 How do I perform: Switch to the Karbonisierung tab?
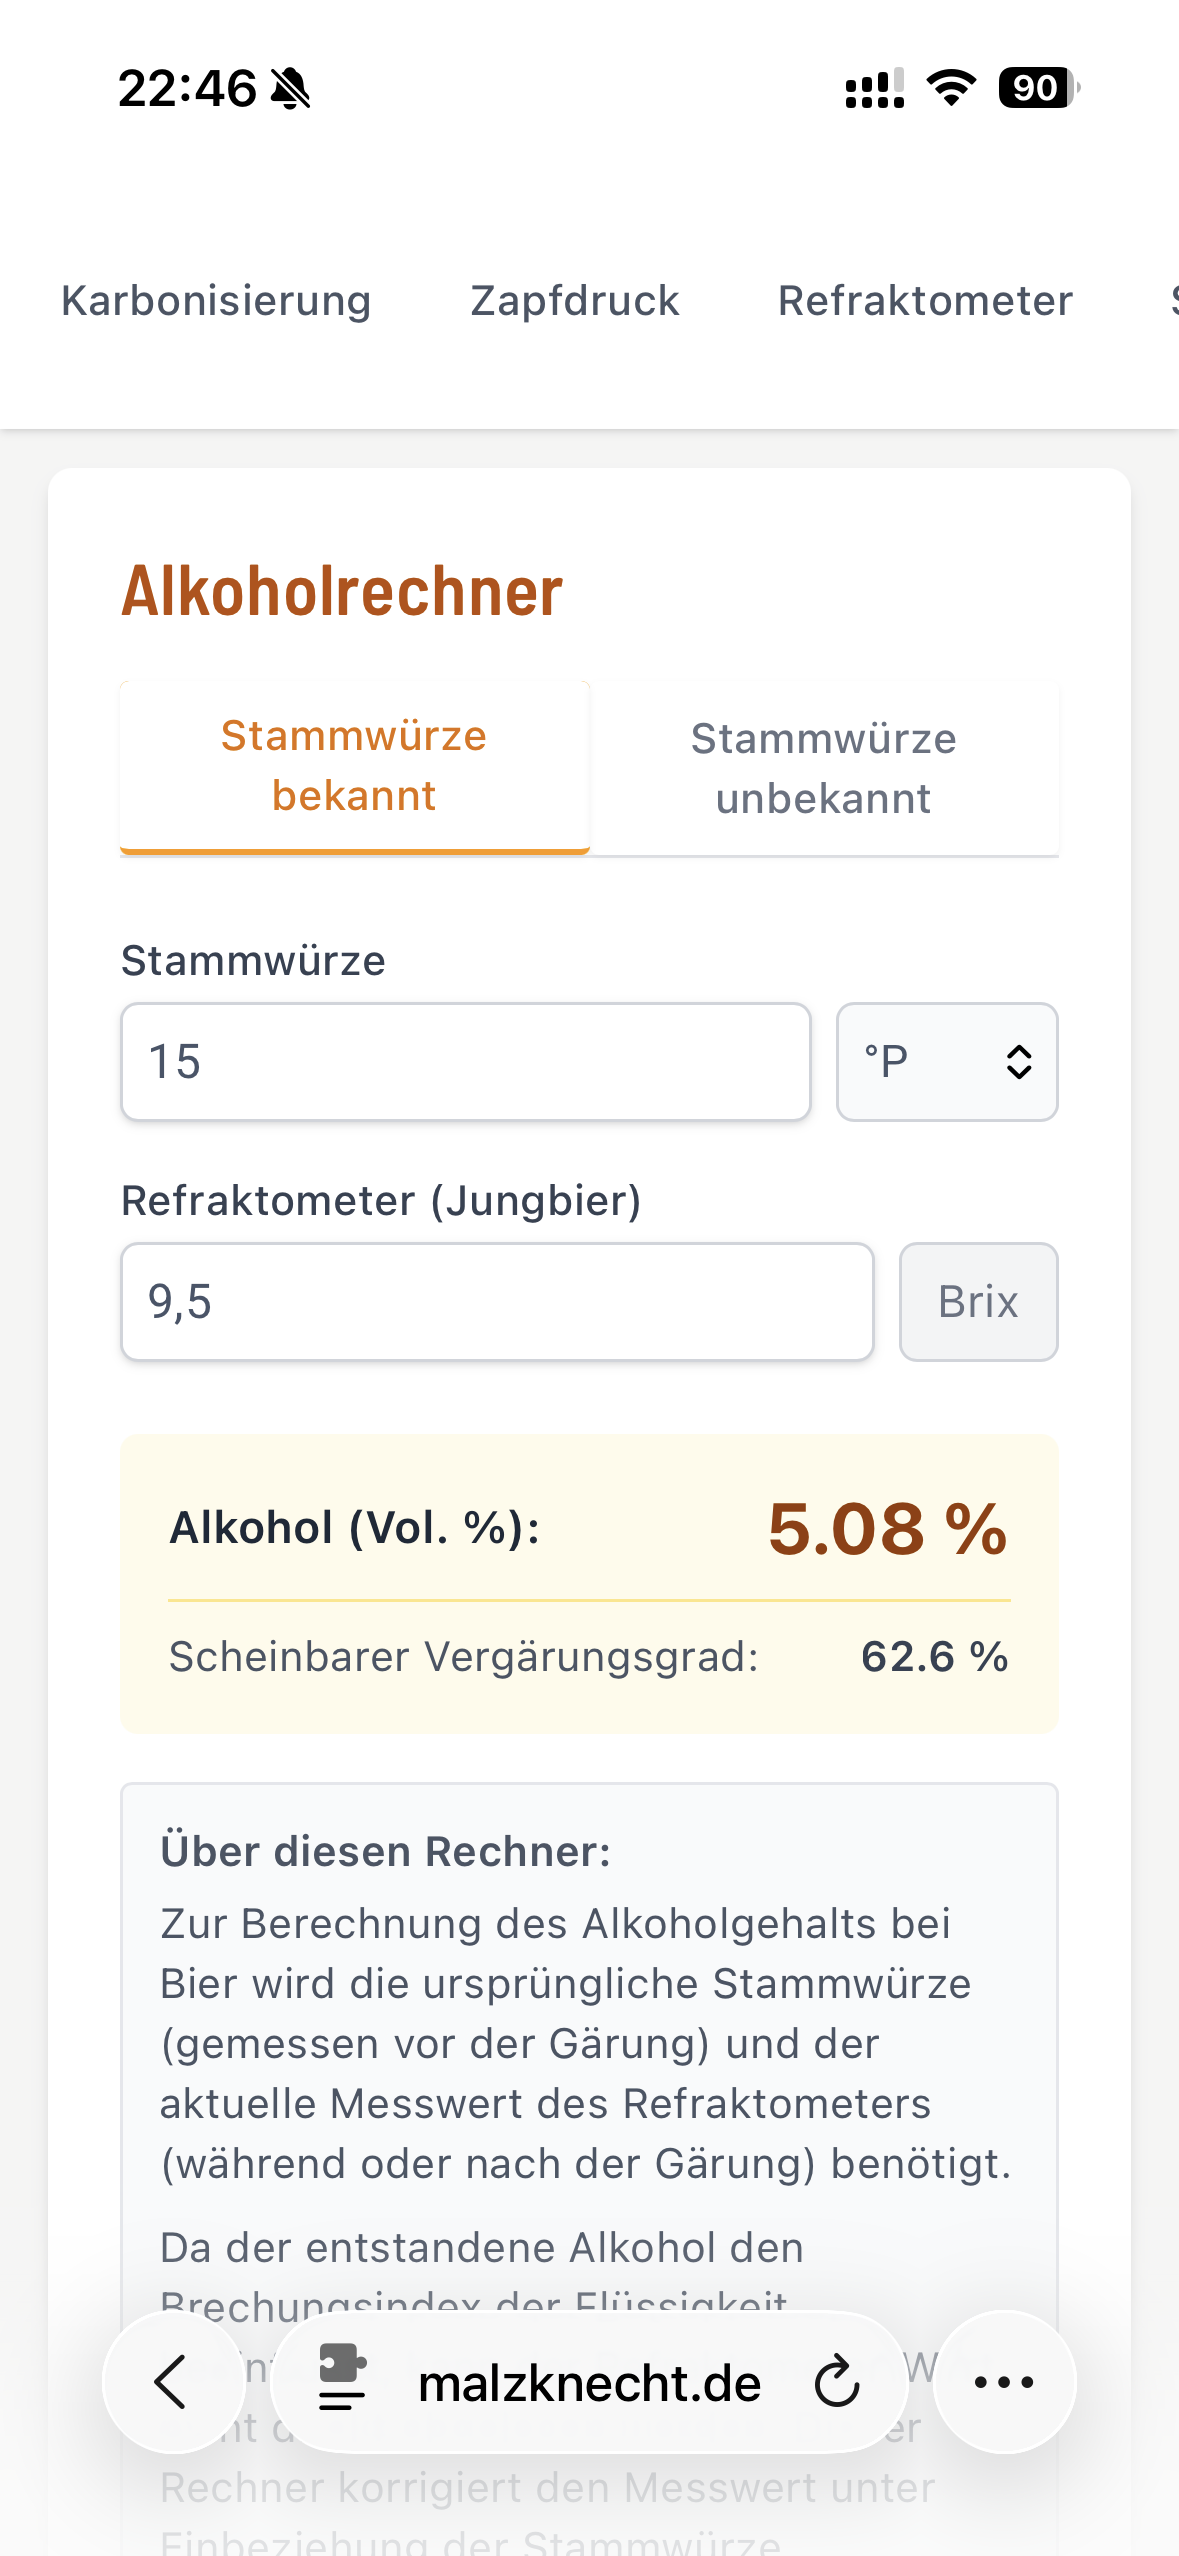pos(216,301)
